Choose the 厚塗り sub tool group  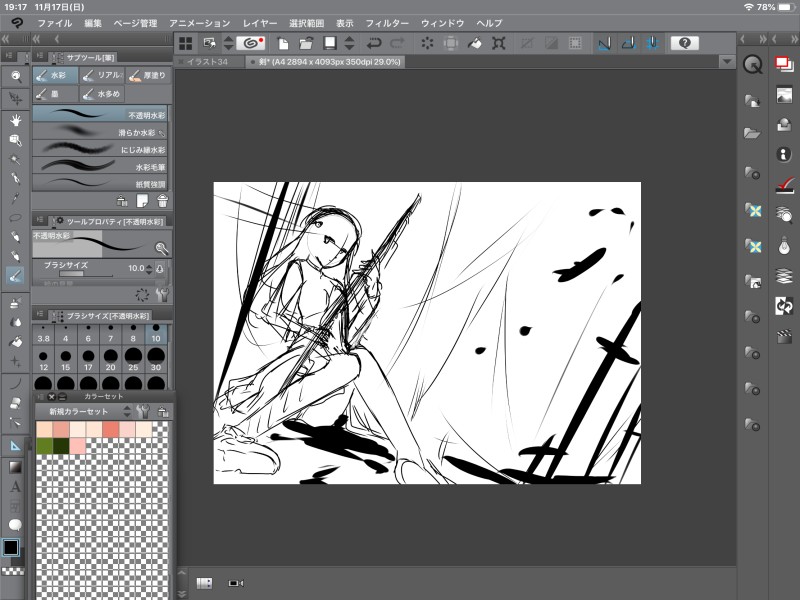[146, 74]
